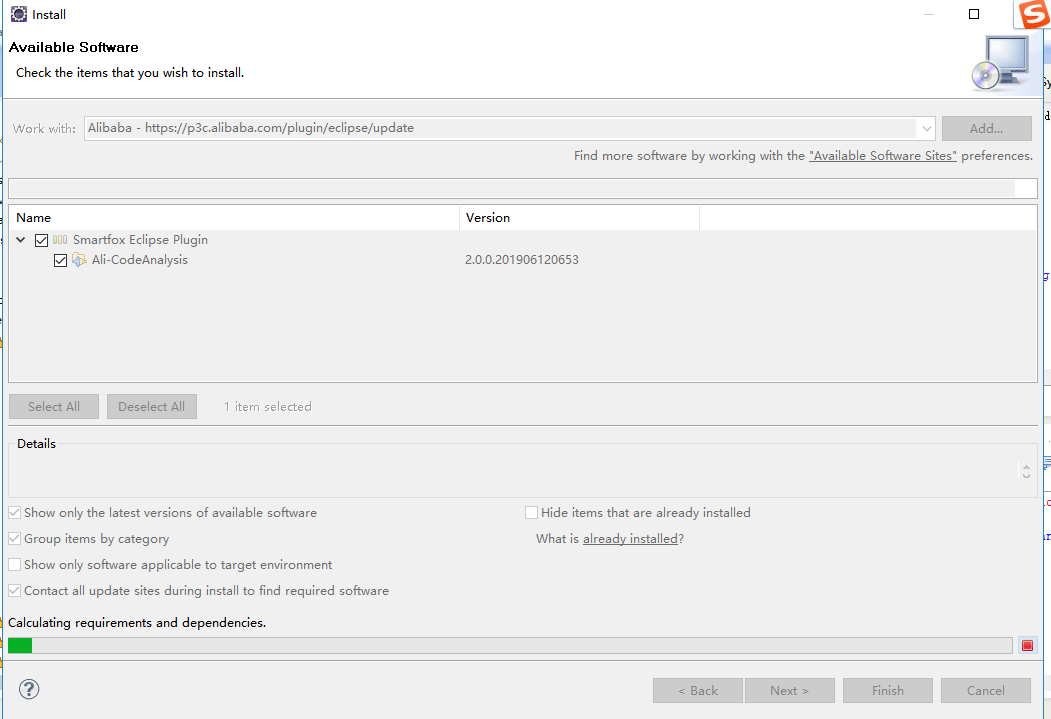This screenshot has height=719, width=1051.
Task: Click the Select All button
Action: click(54, 407)
